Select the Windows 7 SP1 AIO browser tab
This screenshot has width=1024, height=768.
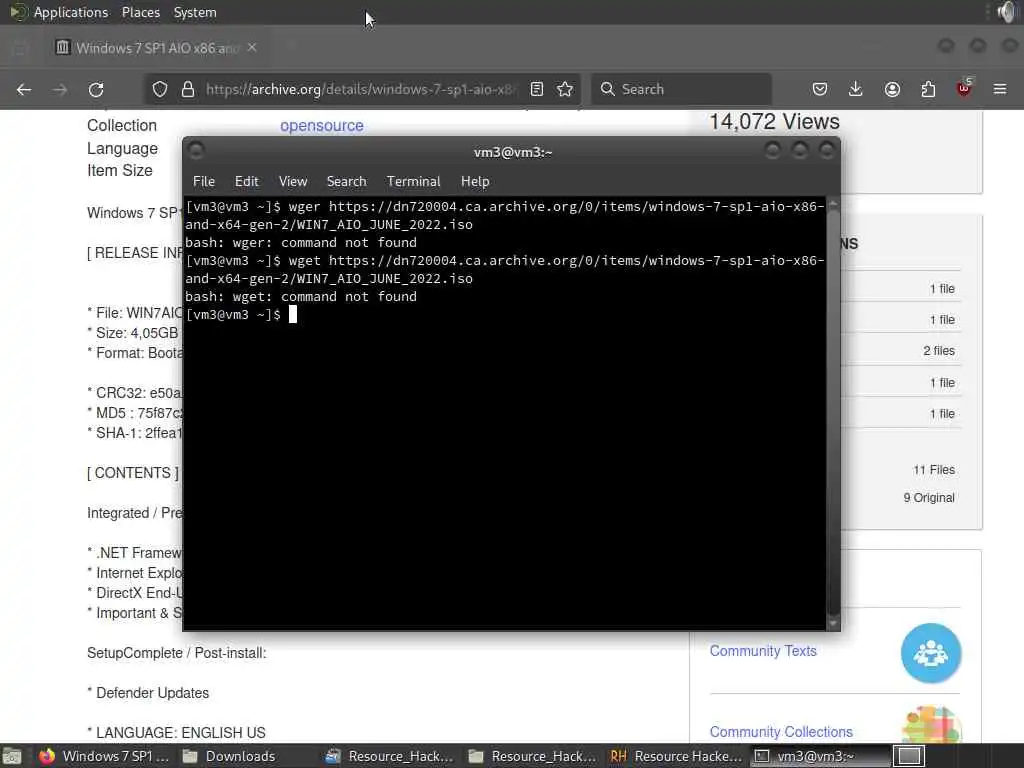pyautogui.click(x=157, y=48)
